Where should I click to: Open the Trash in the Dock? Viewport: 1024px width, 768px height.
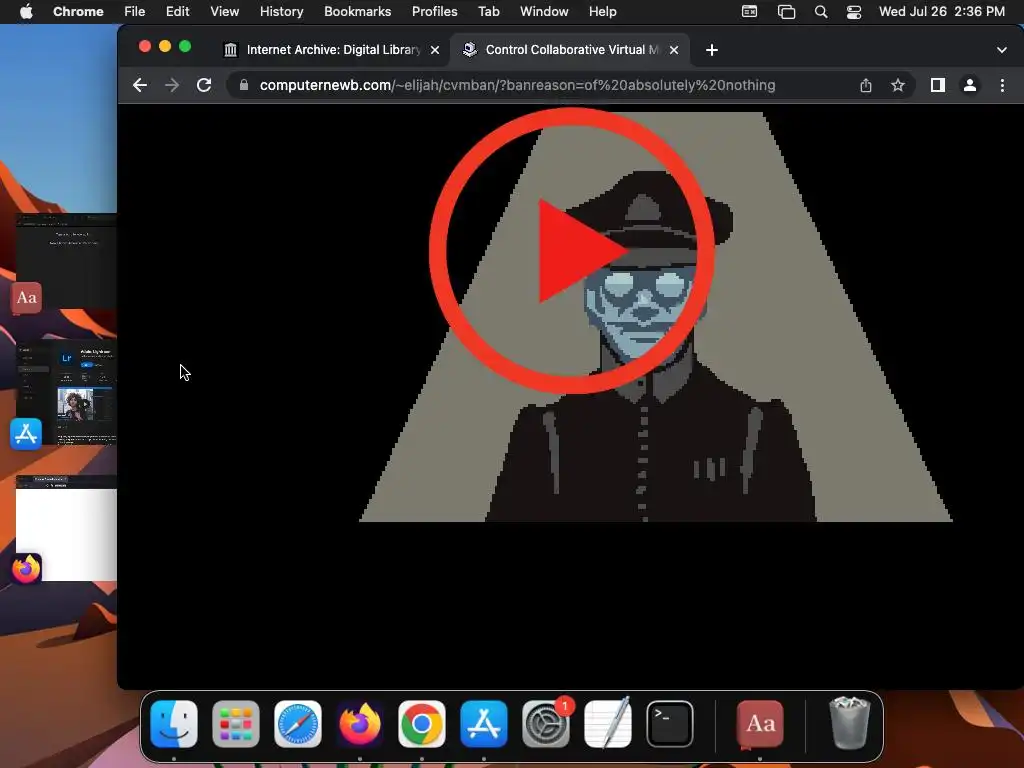[850, 724]
